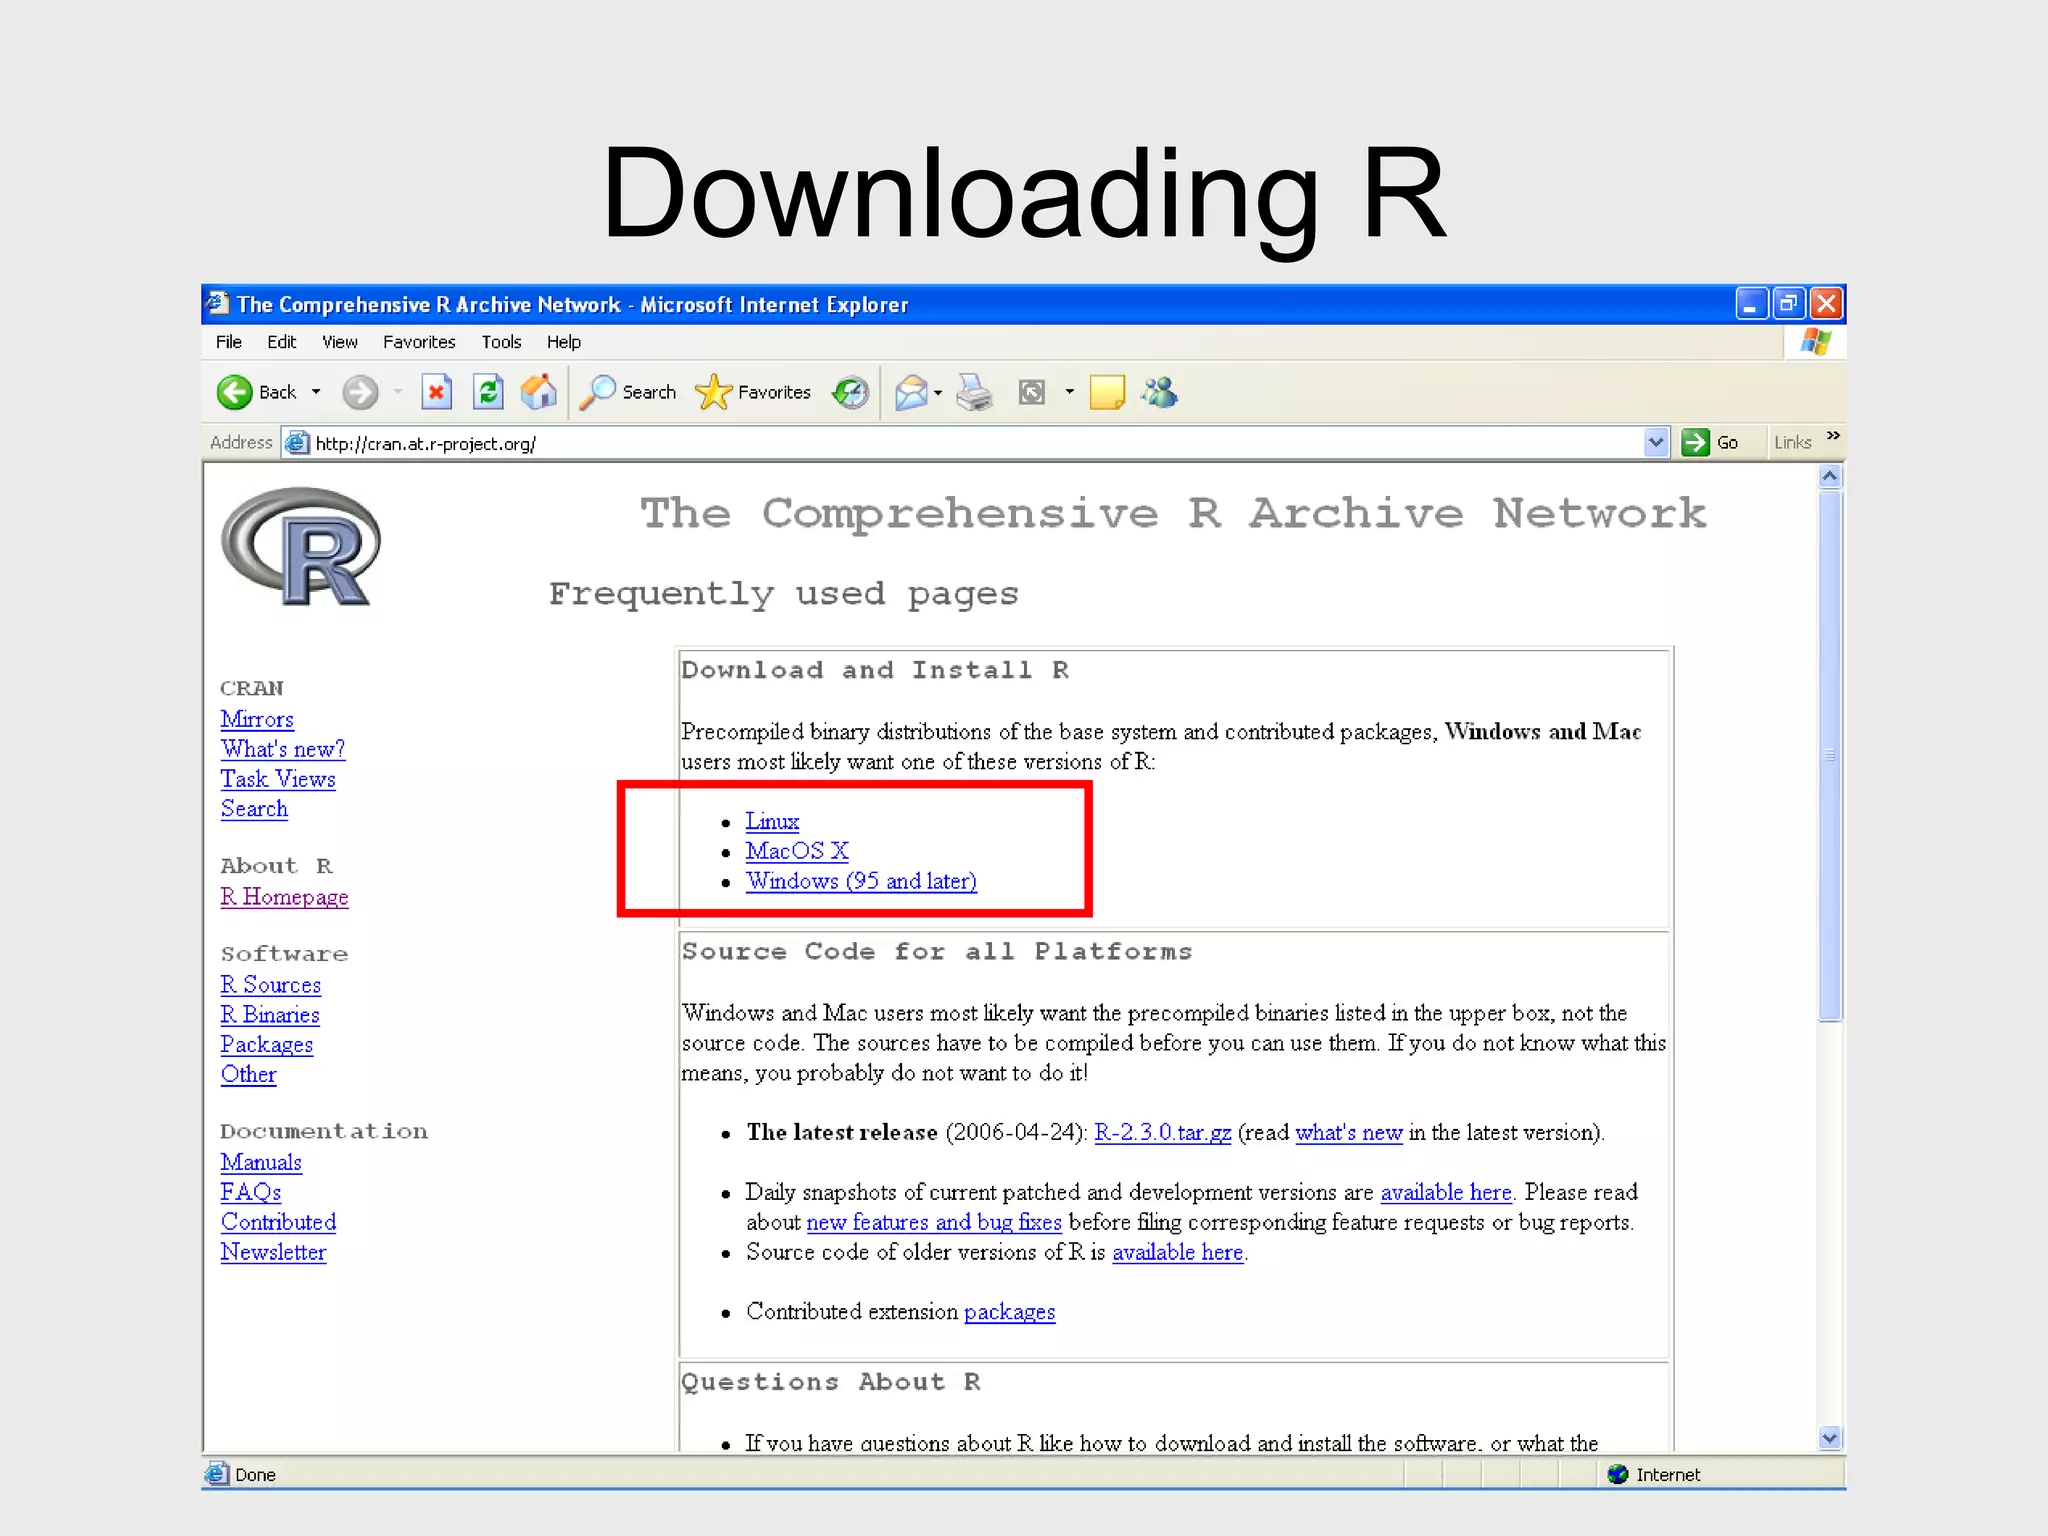Click the scrollbar down arrow
Screen dimensions: 2048x1536
[x=1829, y=1438]
